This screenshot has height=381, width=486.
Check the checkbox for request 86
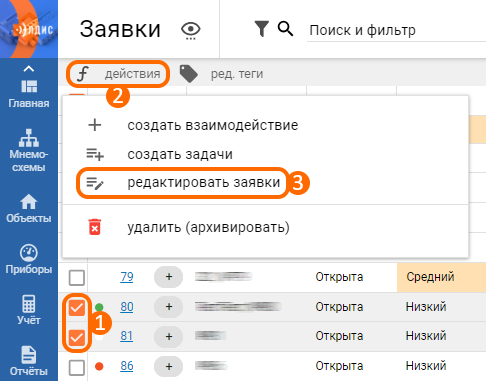click(x=77, y=367)
